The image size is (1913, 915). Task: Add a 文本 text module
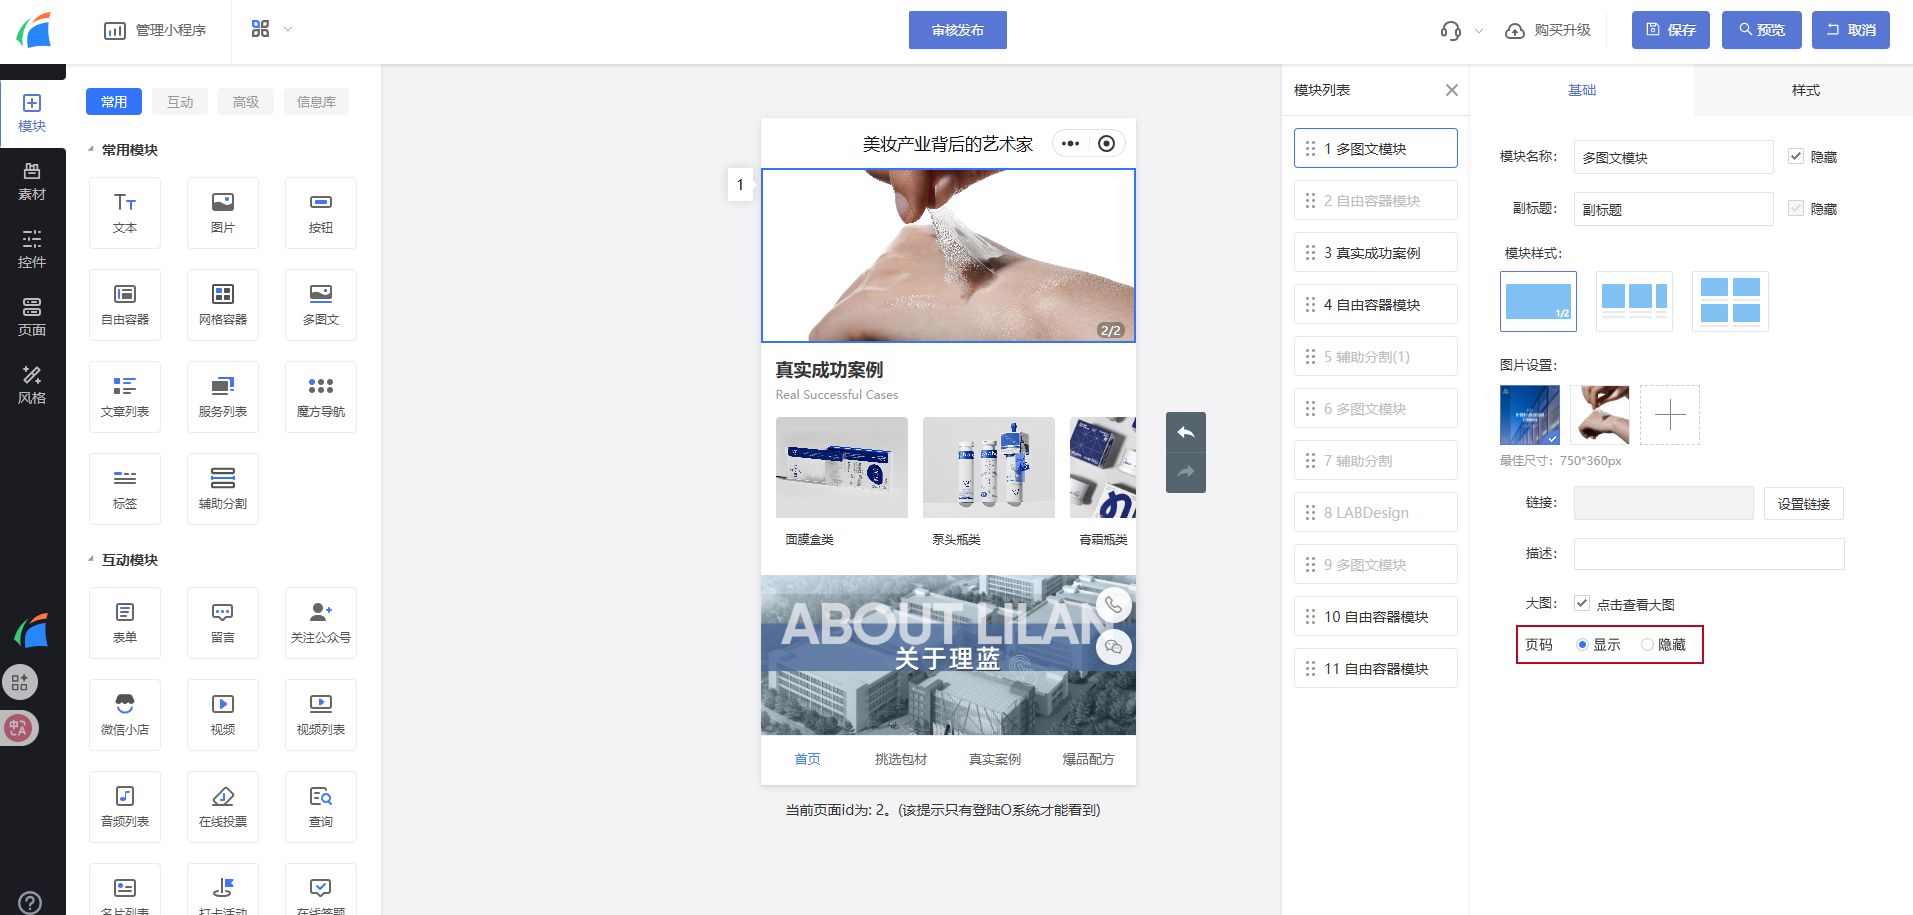[x=125, y=213]
